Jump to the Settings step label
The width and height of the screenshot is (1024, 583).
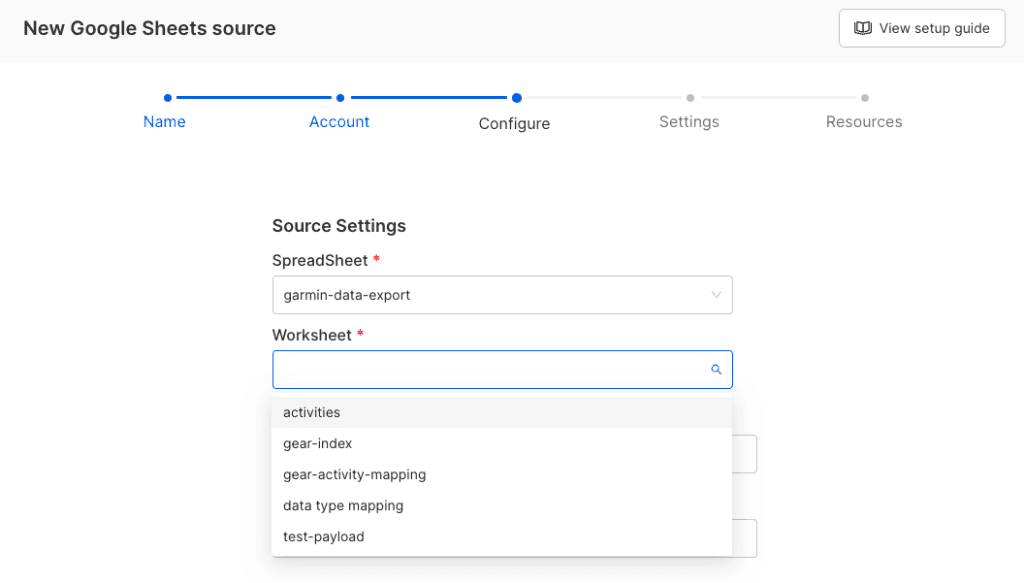(x=689, y=122)
